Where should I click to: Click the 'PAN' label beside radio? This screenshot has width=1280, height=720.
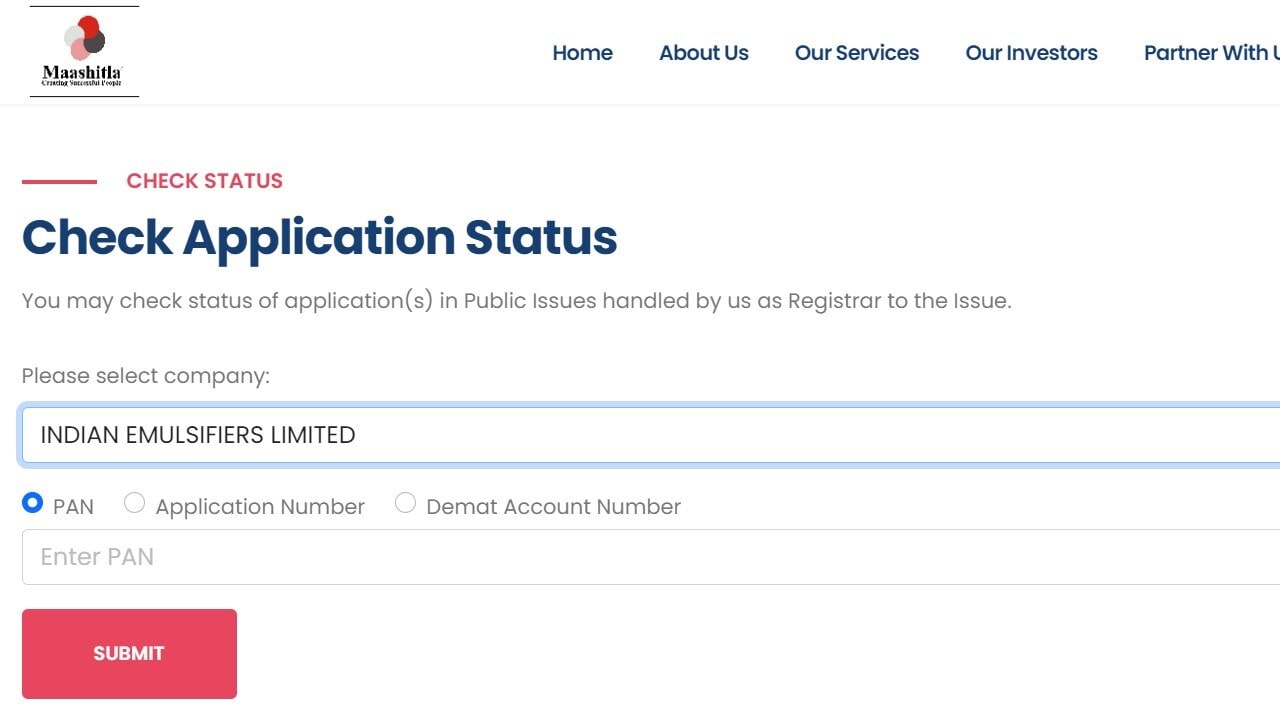point(73,507)
